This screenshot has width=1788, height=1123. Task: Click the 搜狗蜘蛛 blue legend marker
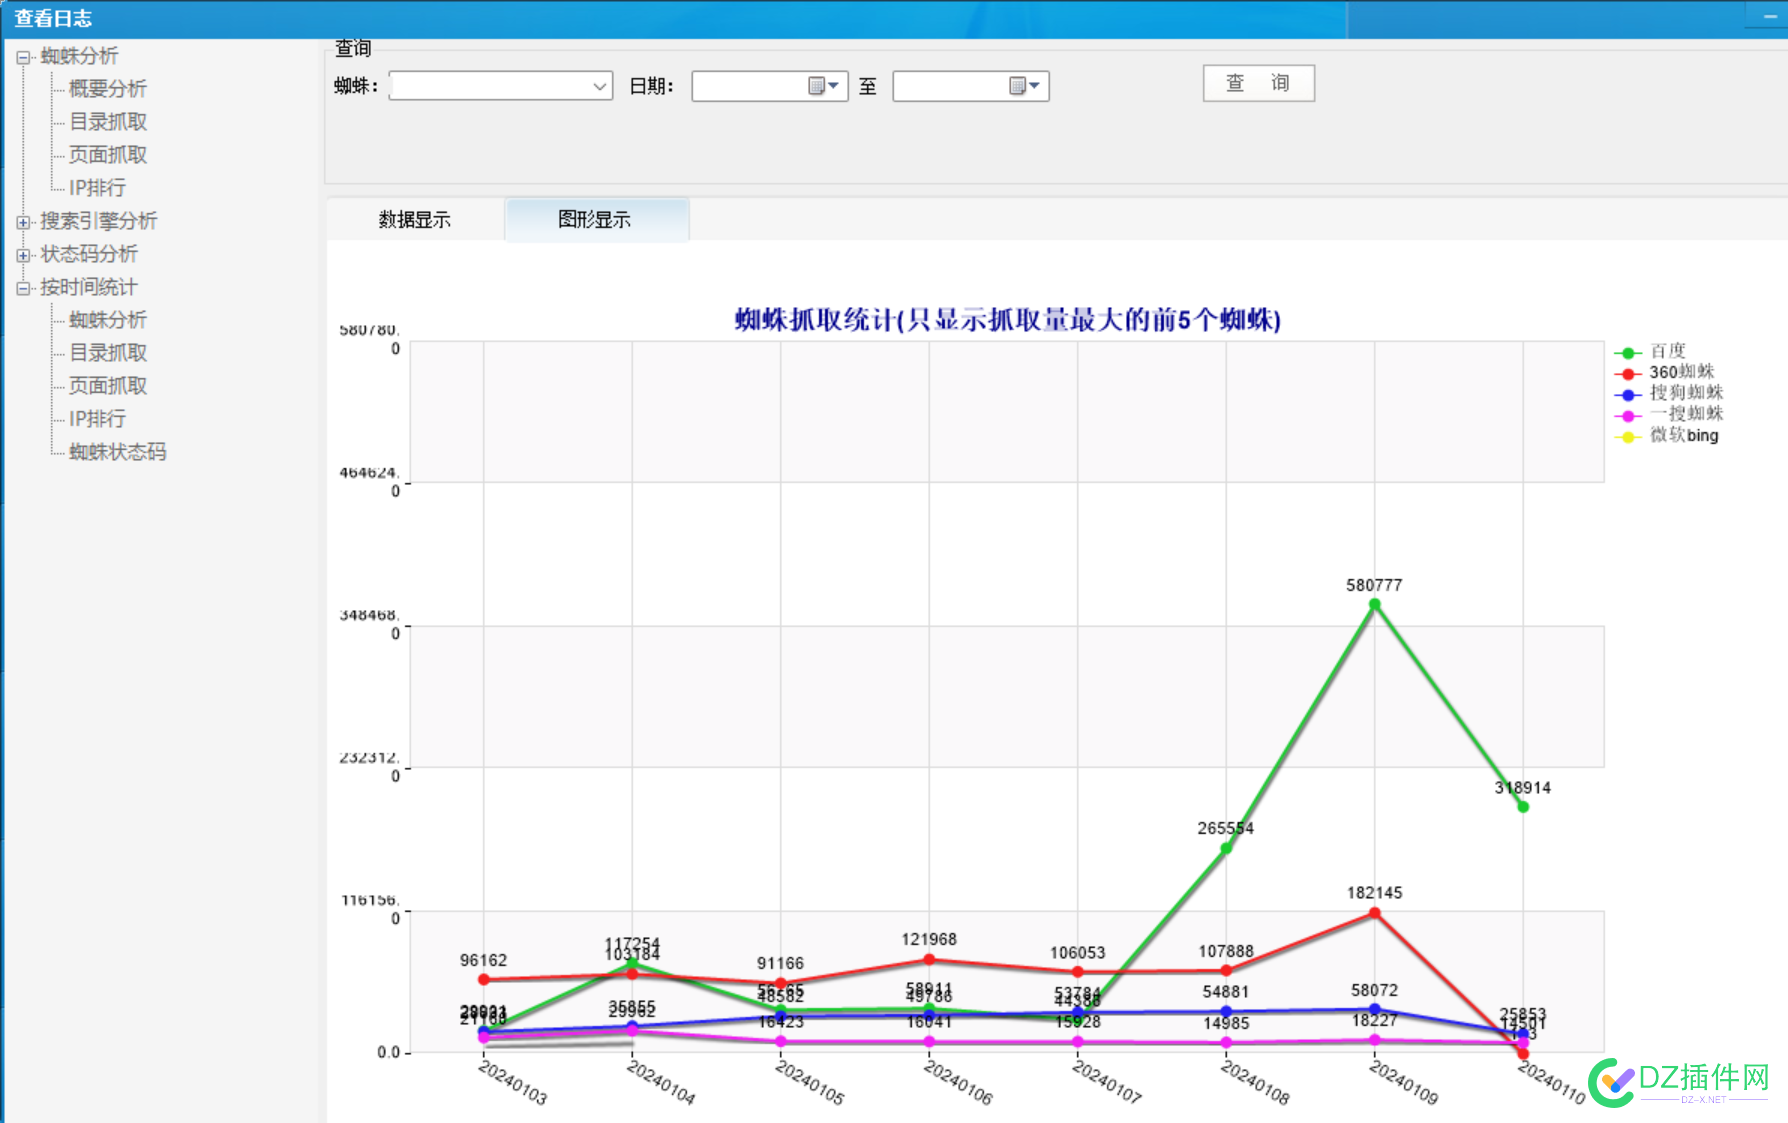click(1627, 395)
